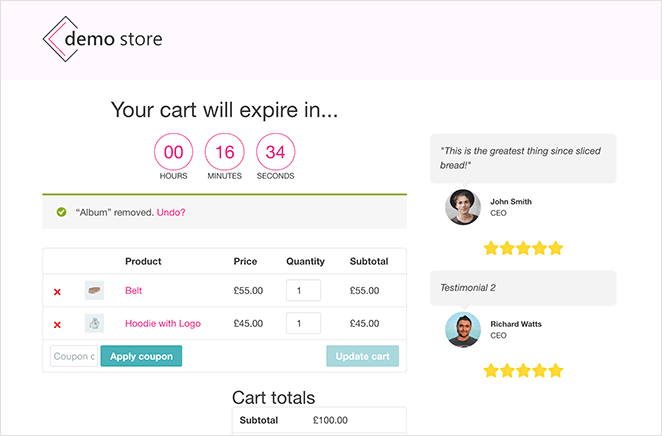
Task: Open the Belt product link
Action: [x=135, y=291]
